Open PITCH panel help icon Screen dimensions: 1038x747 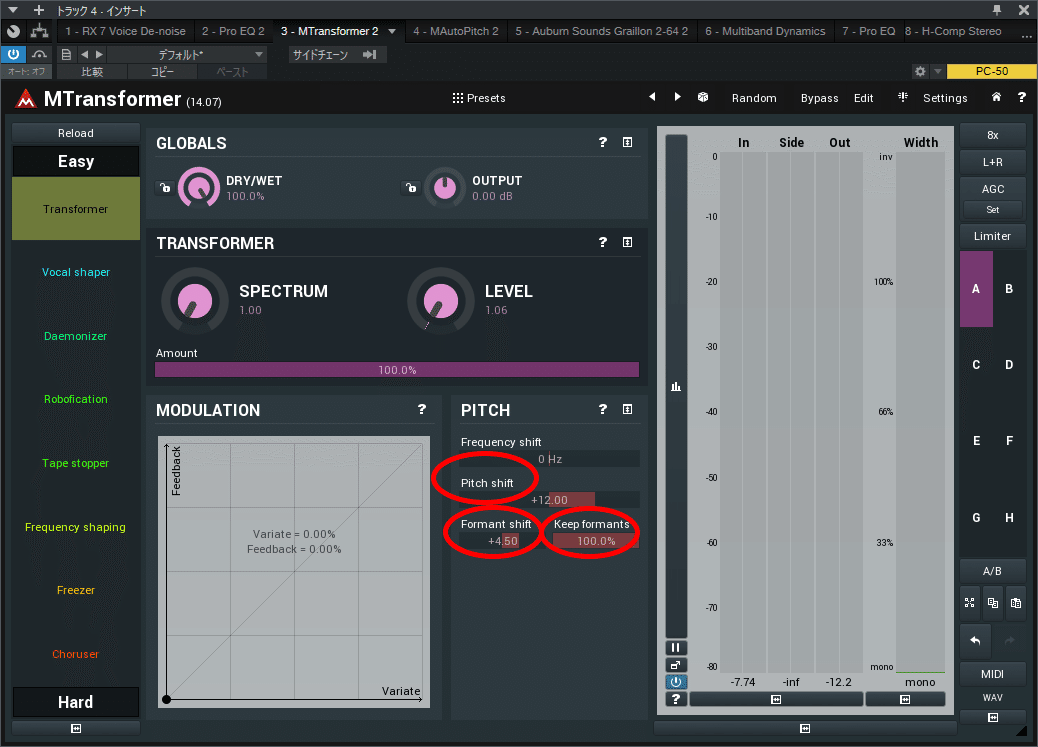click(602, 409)
